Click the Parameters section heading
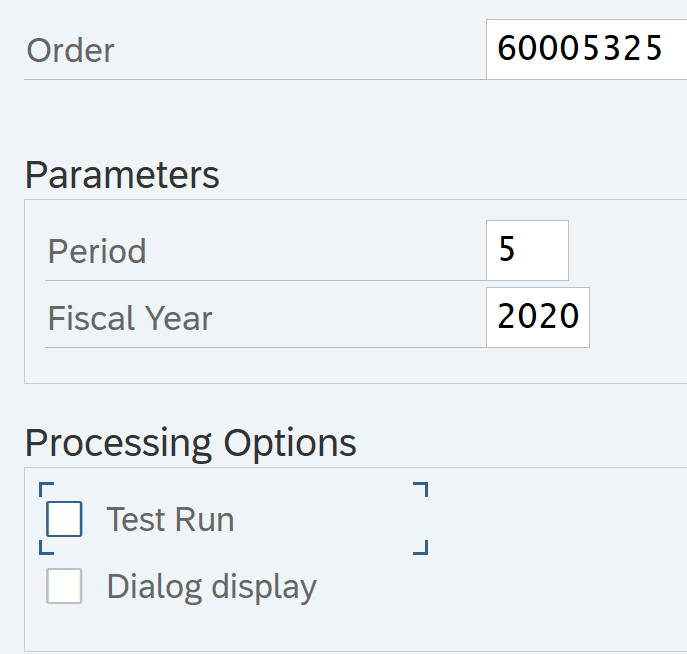Screen dimensions: 687x654 [x=122, y=175]
